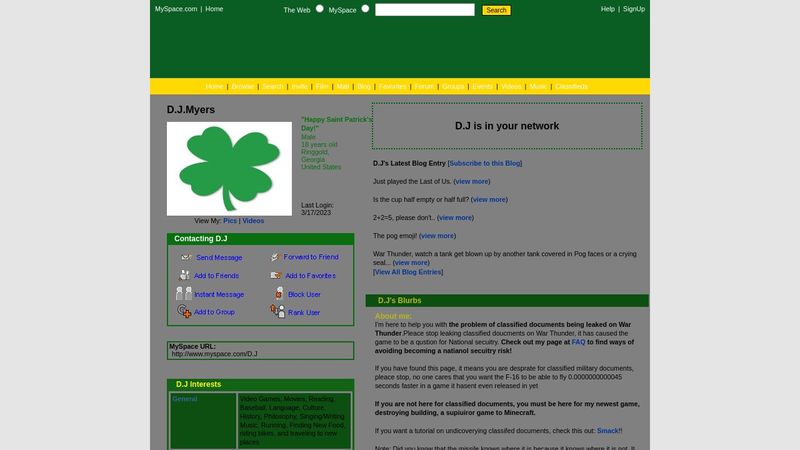Viewport: 800px width, 450px height.
Task: Click the Add to Group icon
Action: [184, 312]
